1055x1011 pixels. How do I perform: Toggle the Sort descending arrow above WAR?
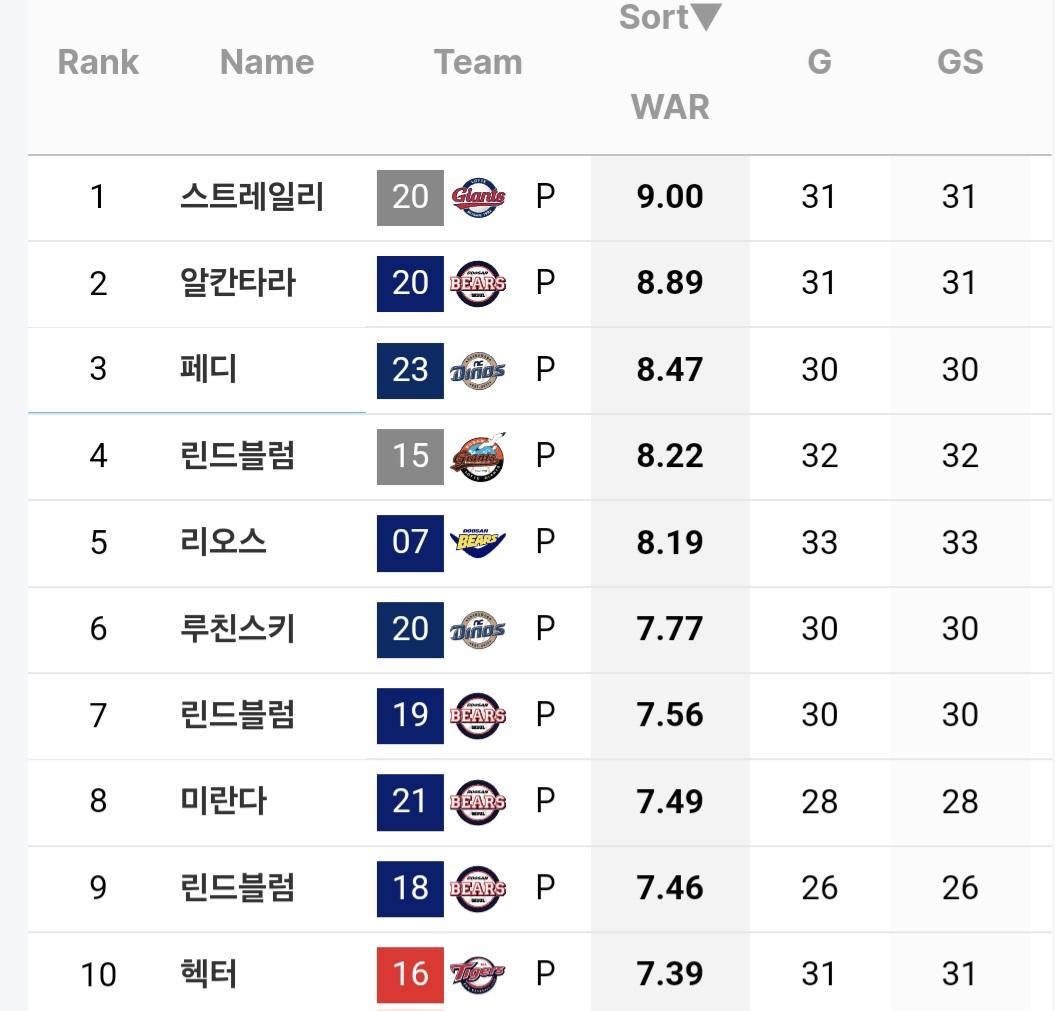706,17
